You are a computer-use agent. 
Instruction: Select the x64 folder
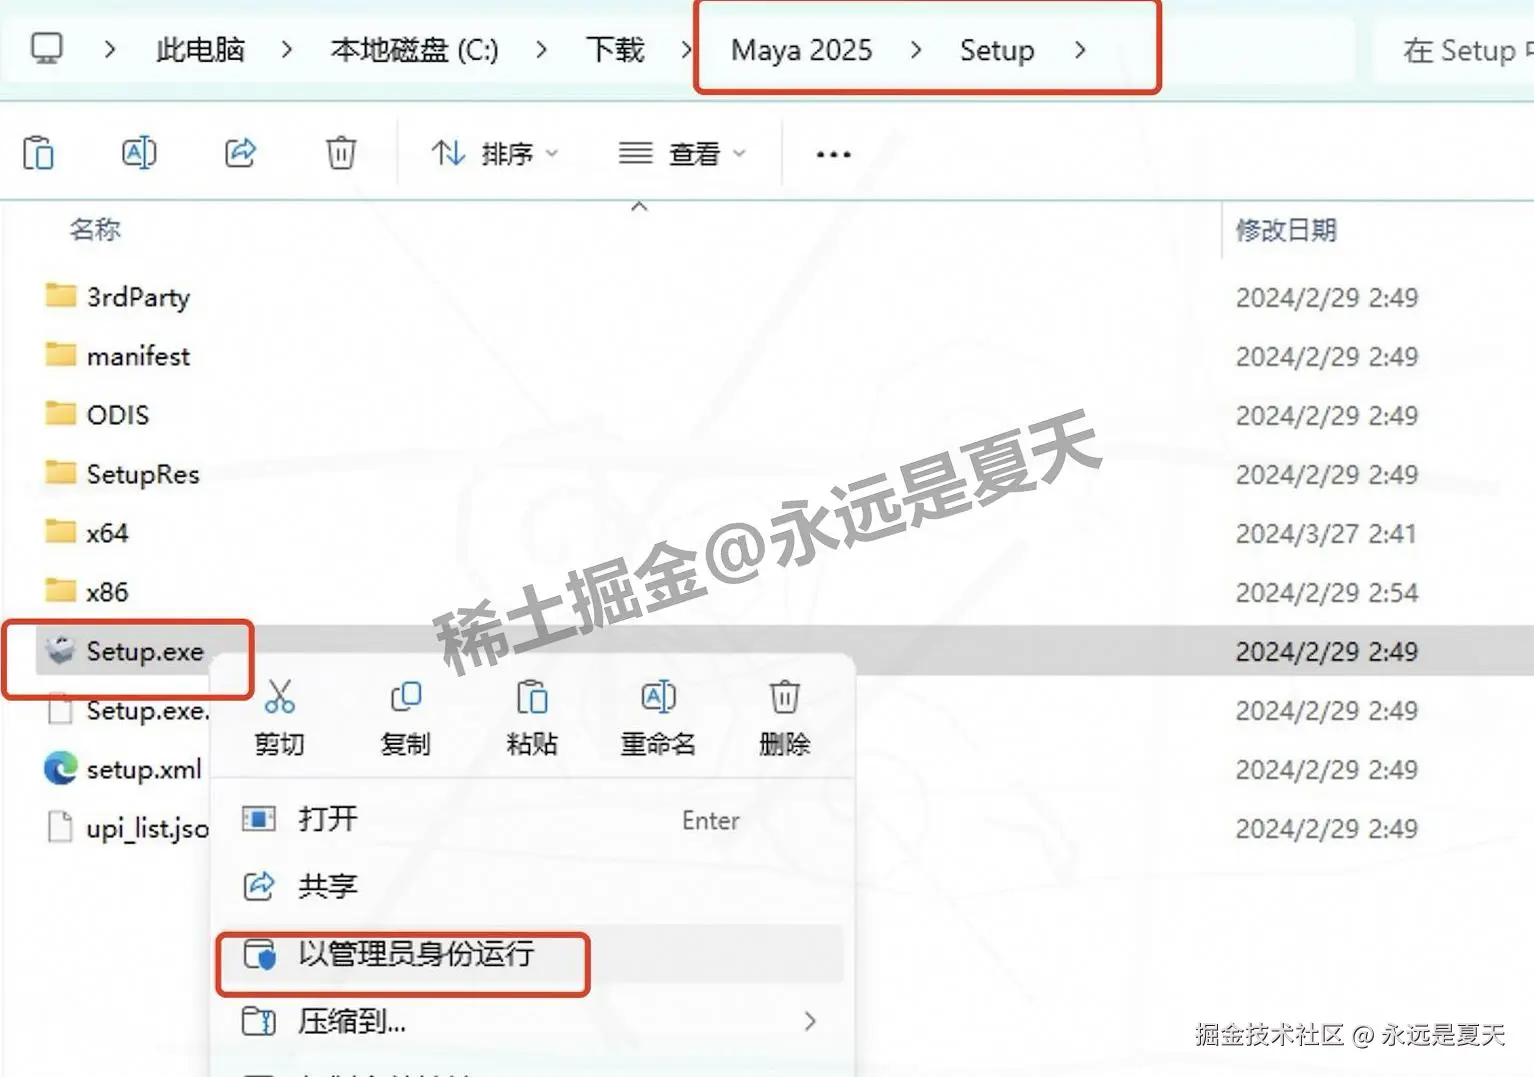[x=106, y=532]
